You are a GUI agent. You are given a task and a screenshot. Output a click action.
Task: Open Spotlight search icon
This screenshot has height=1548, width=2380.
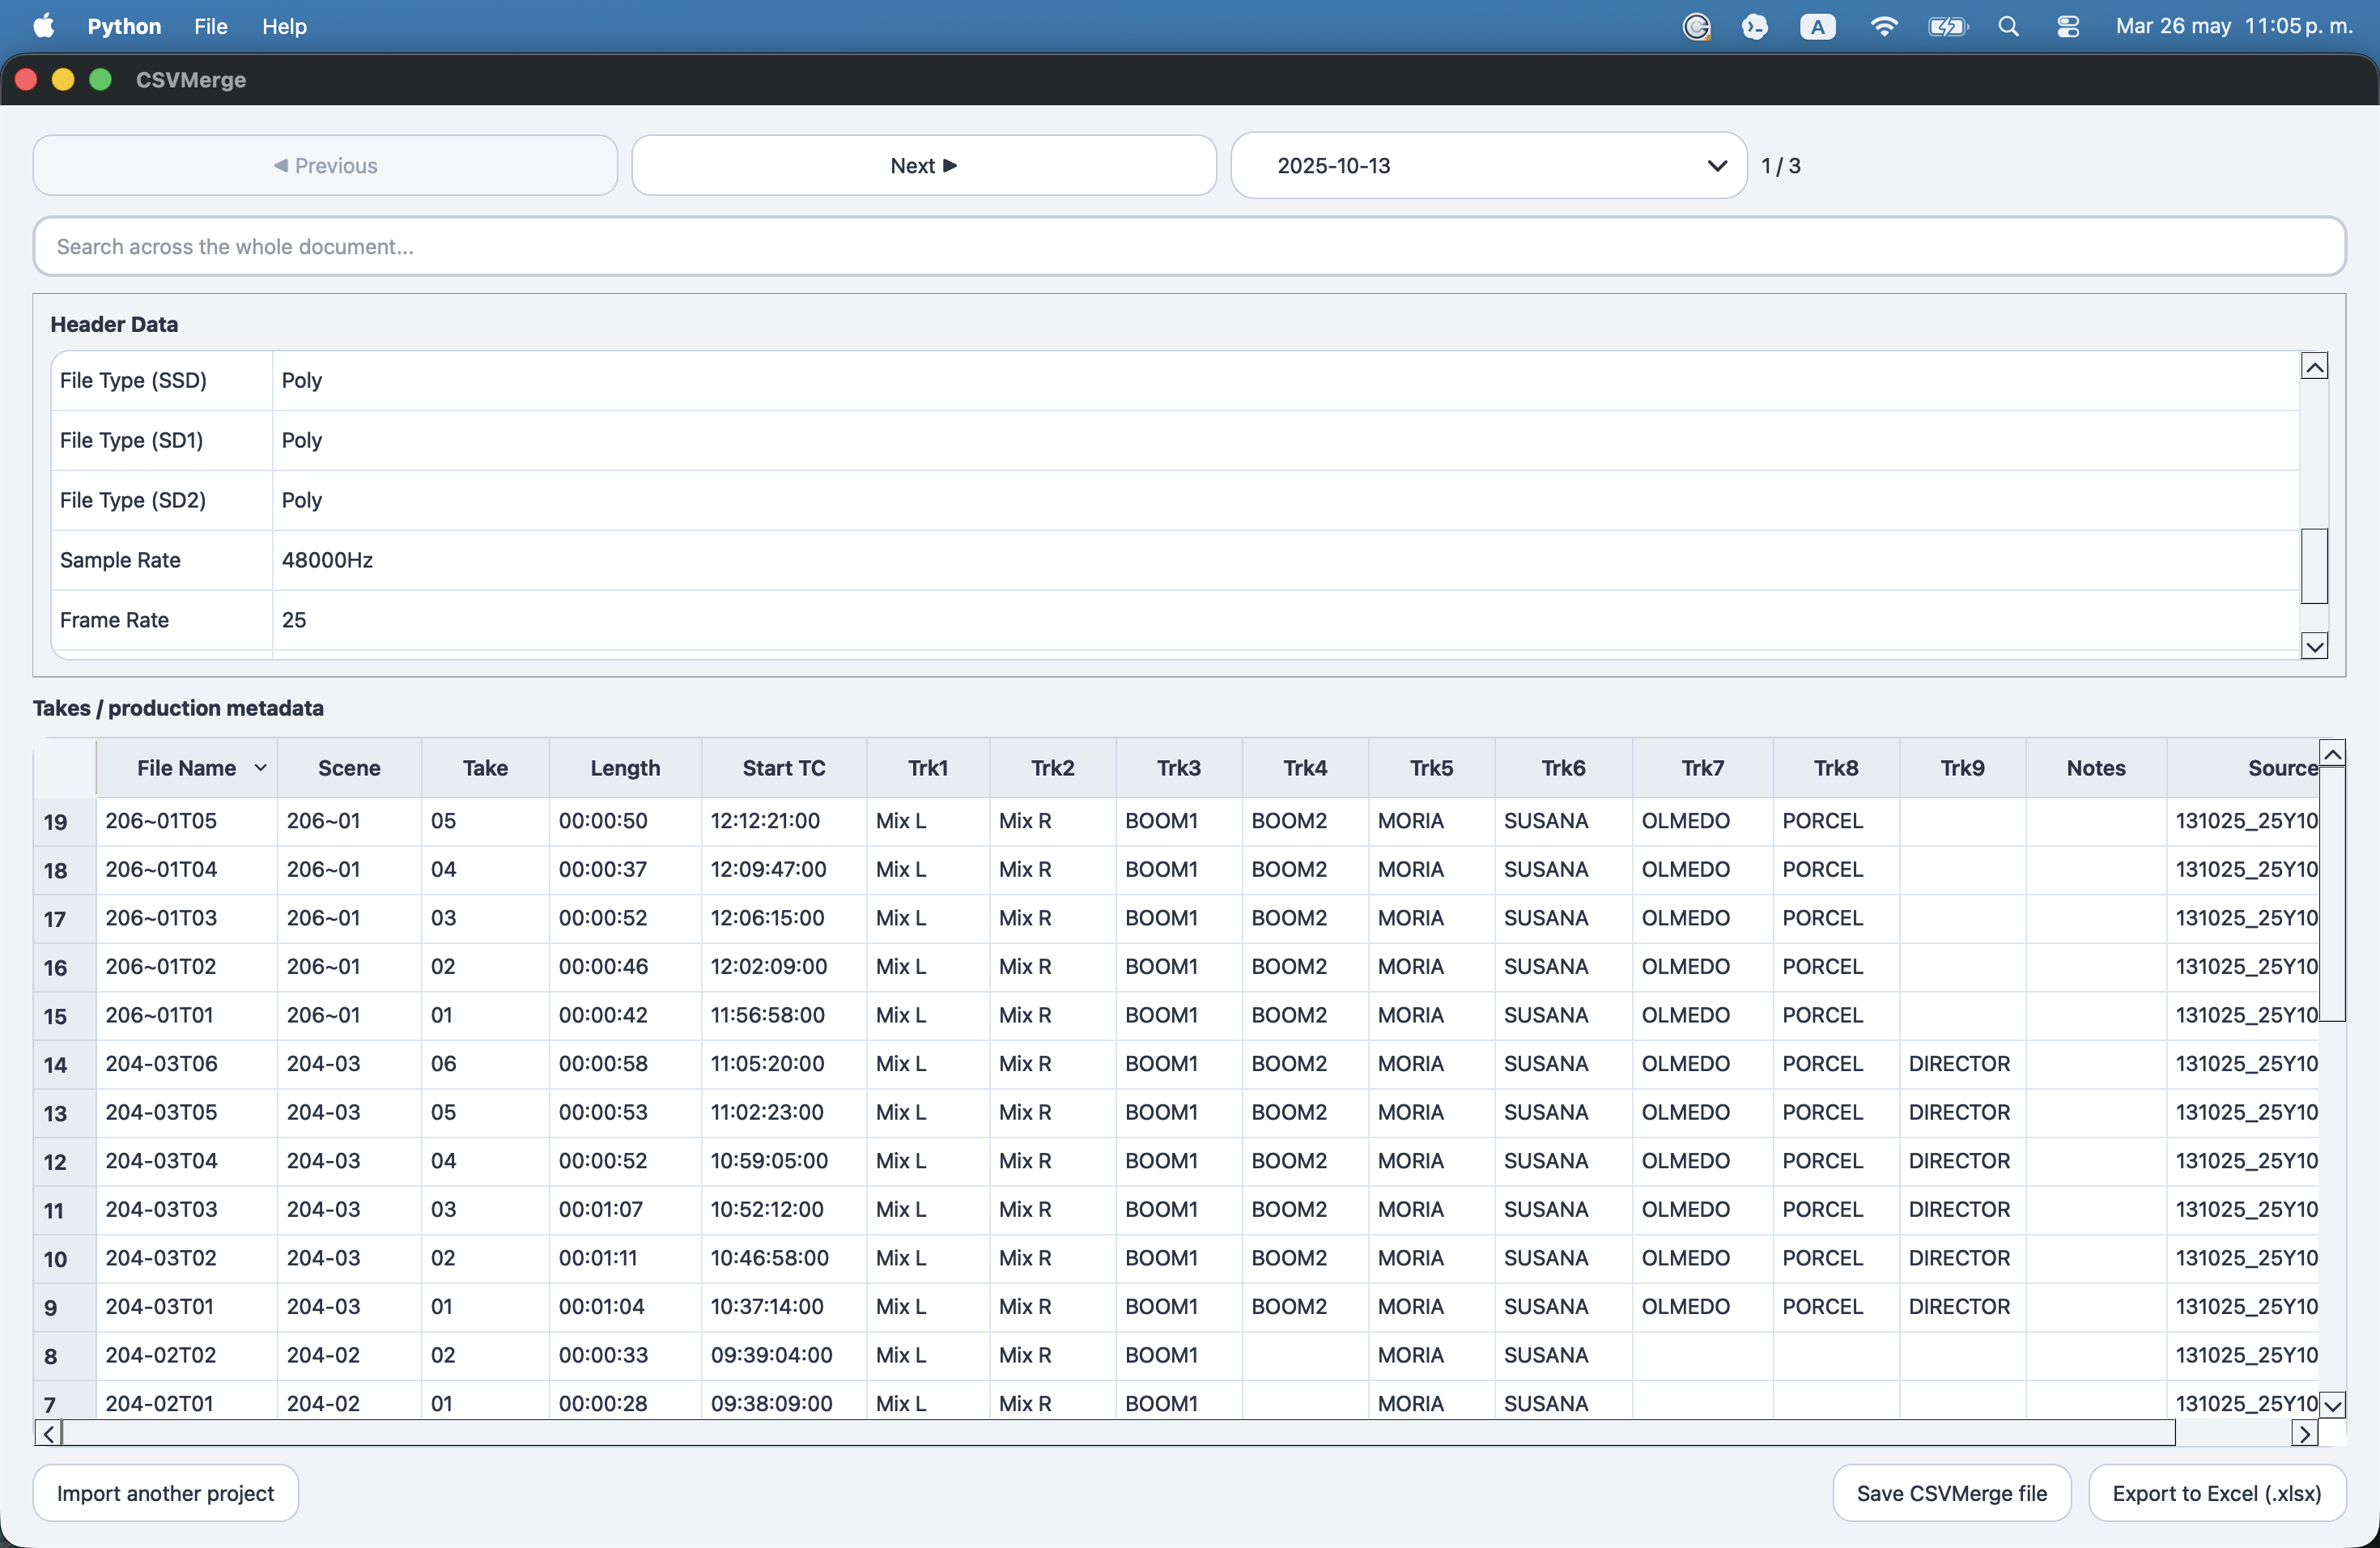[x=2008, y=26]
